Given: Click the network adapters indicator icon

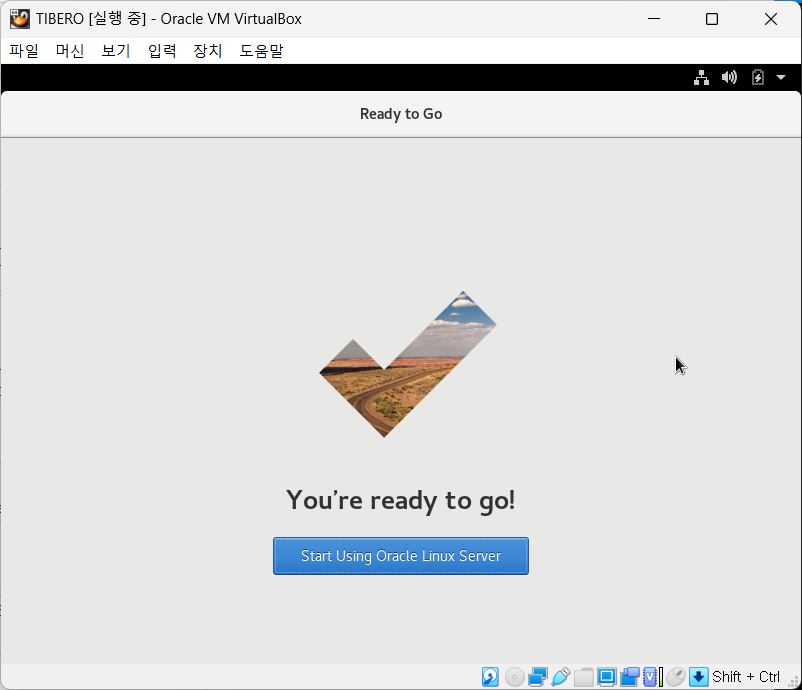Looking at the screenshot, I should [x=538, y=677].
